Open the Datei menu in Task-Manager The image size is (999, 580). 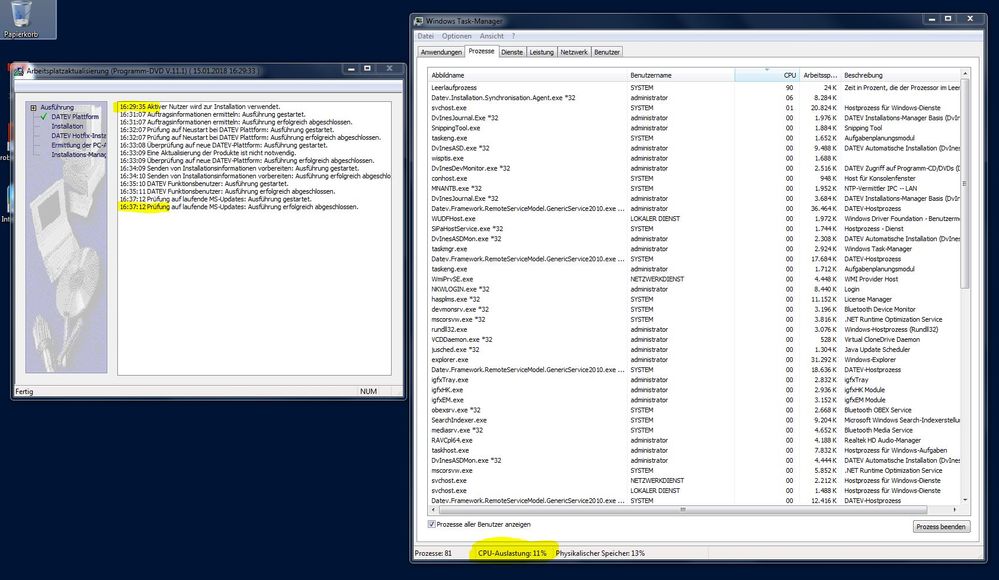pos(425,36)
